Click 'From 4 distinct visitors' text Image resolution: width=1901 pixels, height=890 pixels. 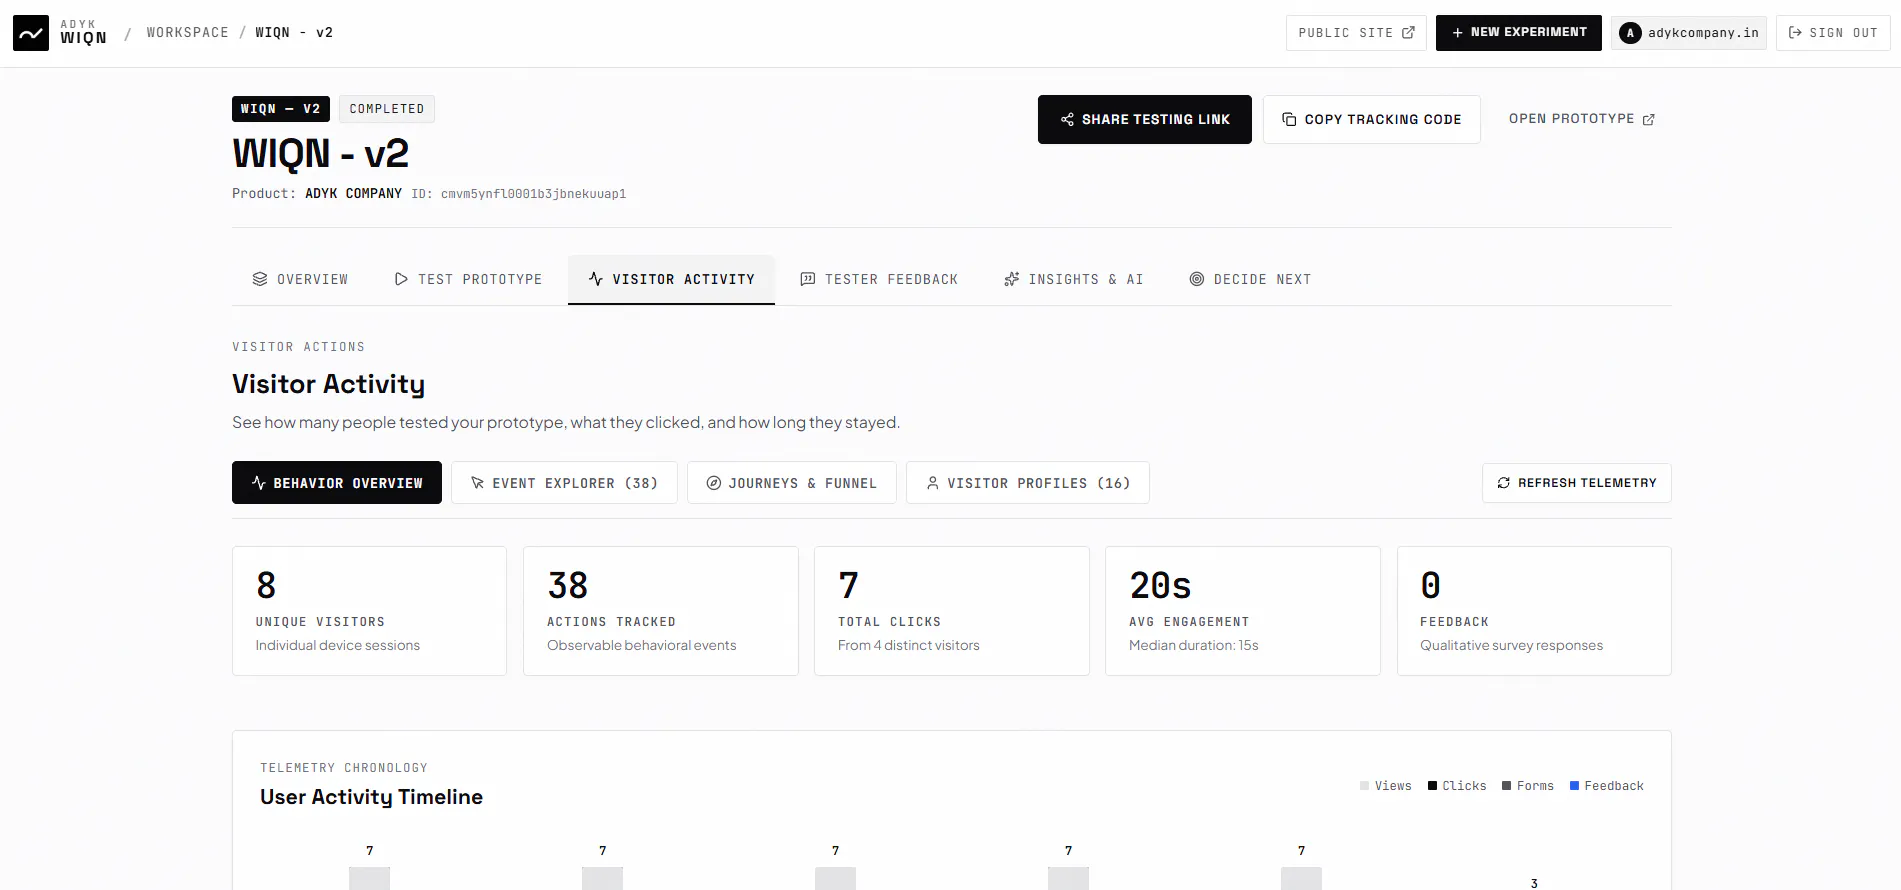pyautogui.click(x=909, y=646)
